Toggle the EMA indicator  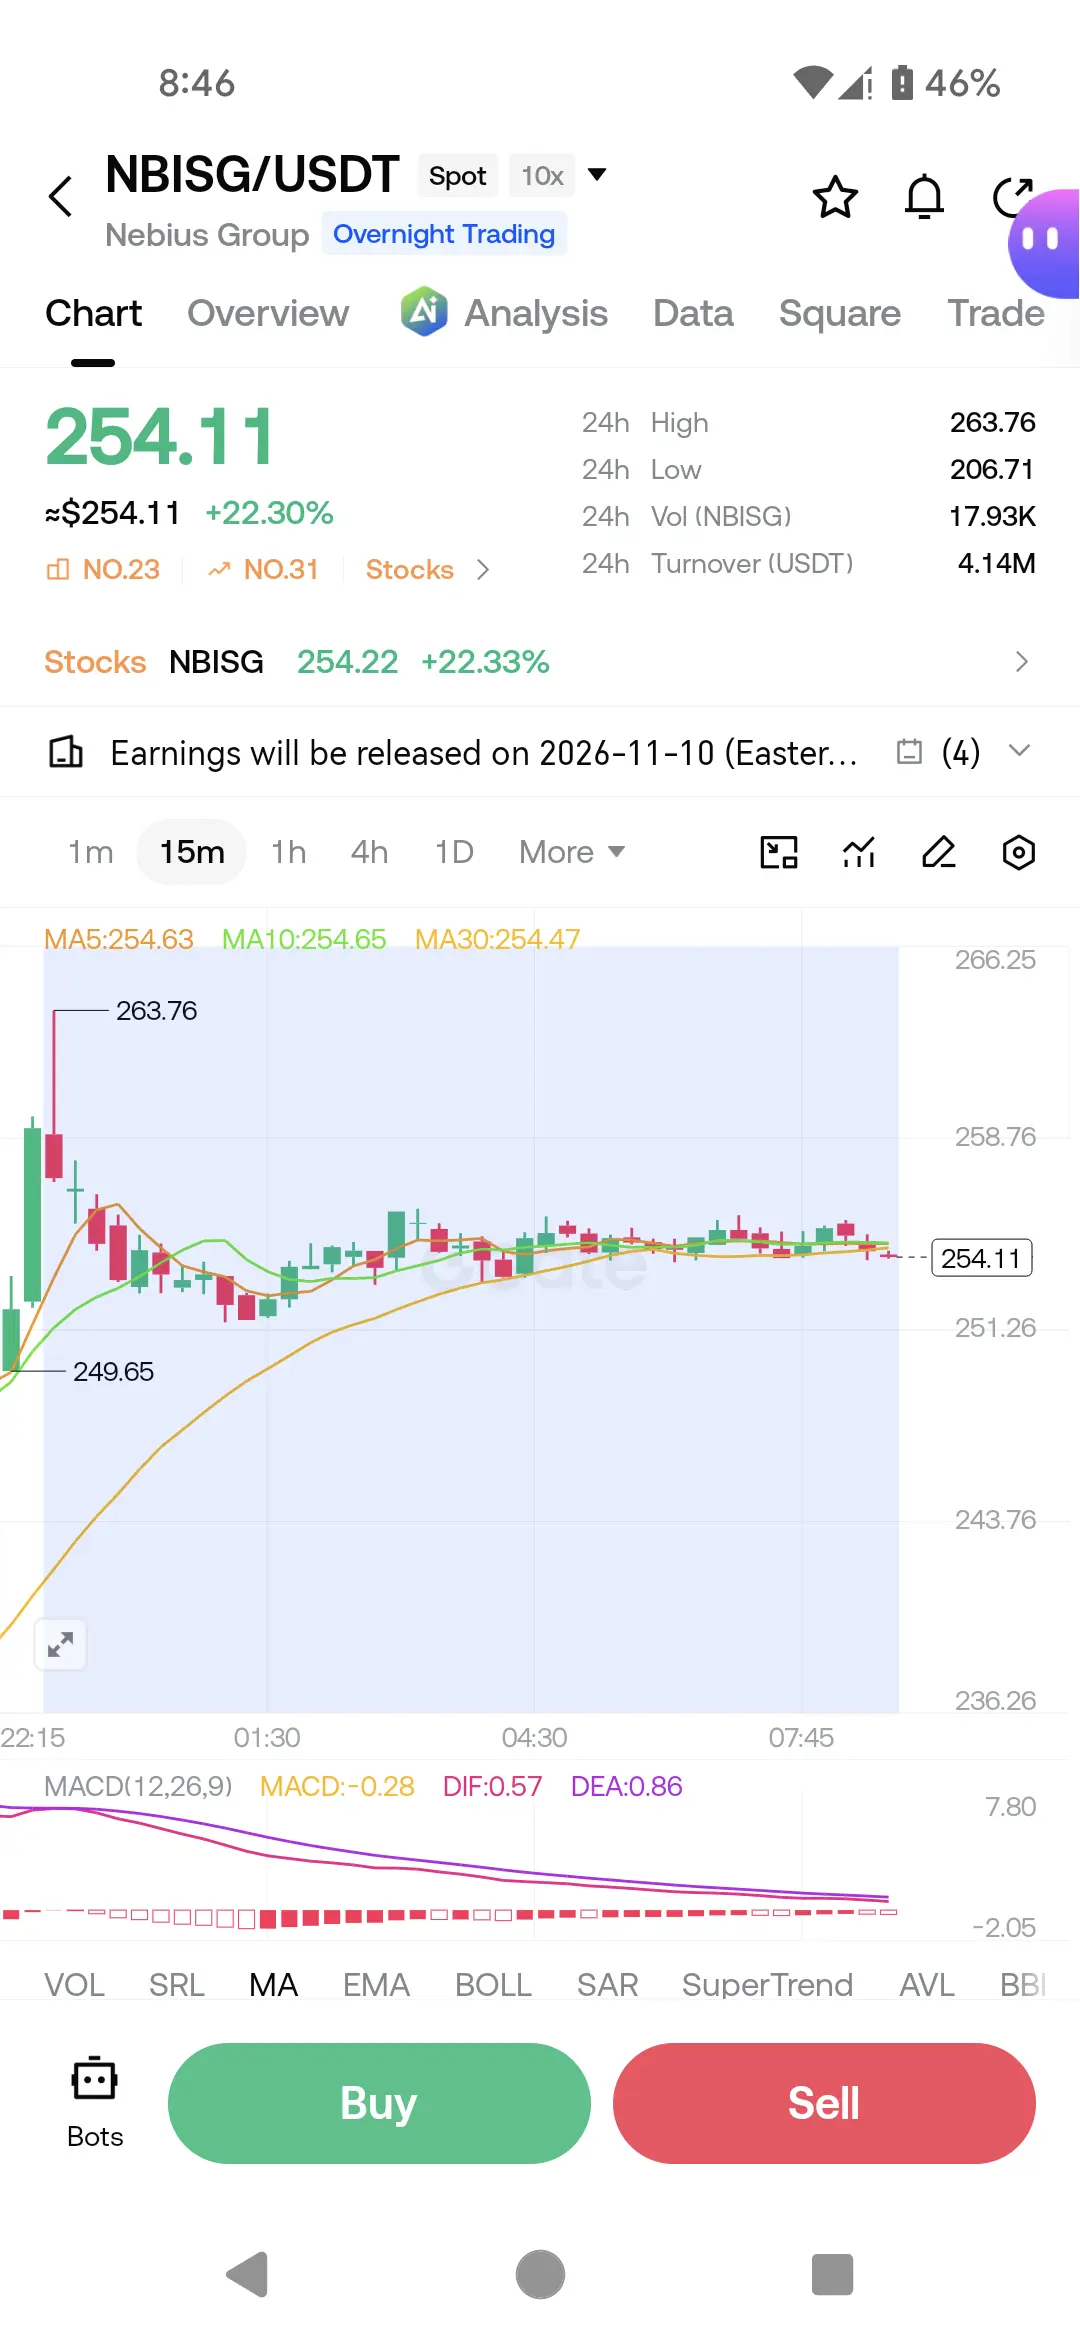(376, 1985)
